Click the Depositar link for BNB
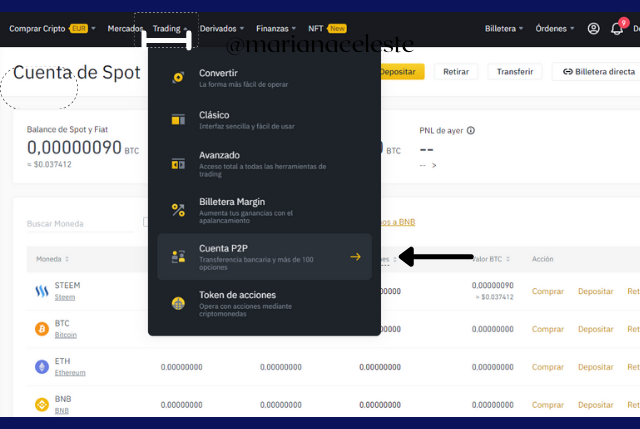The width and height of the screenshot is (640, 429). 596,405
